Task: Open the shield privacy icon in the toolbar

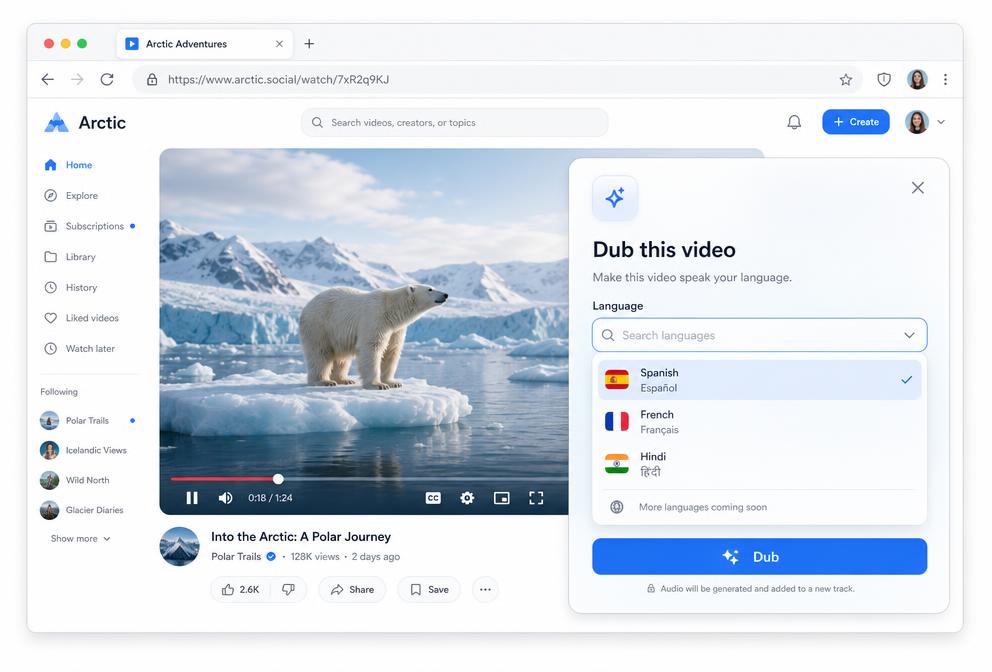Action: point(884,80)
